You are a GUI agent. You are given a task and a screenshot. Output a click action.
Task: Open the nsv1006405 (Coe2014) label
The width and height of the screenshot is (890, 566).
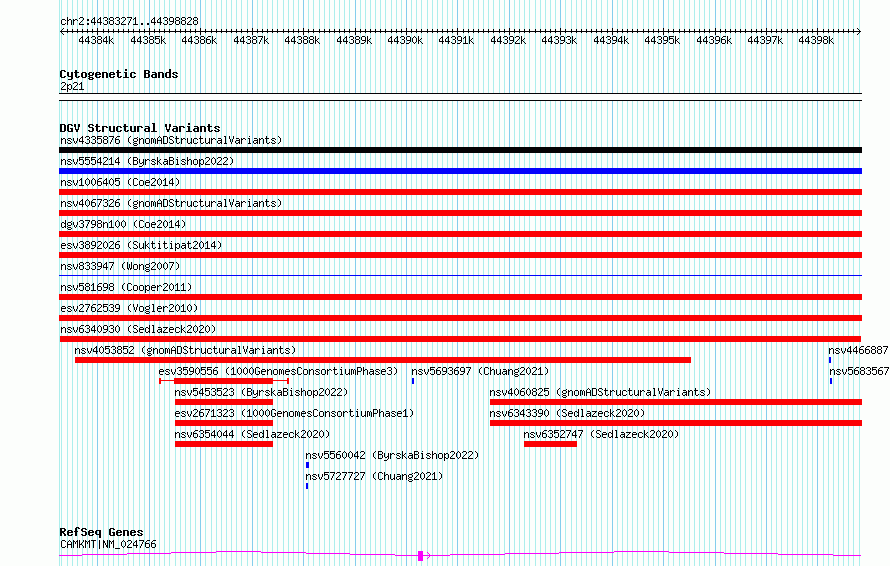[x=120, y=182]
